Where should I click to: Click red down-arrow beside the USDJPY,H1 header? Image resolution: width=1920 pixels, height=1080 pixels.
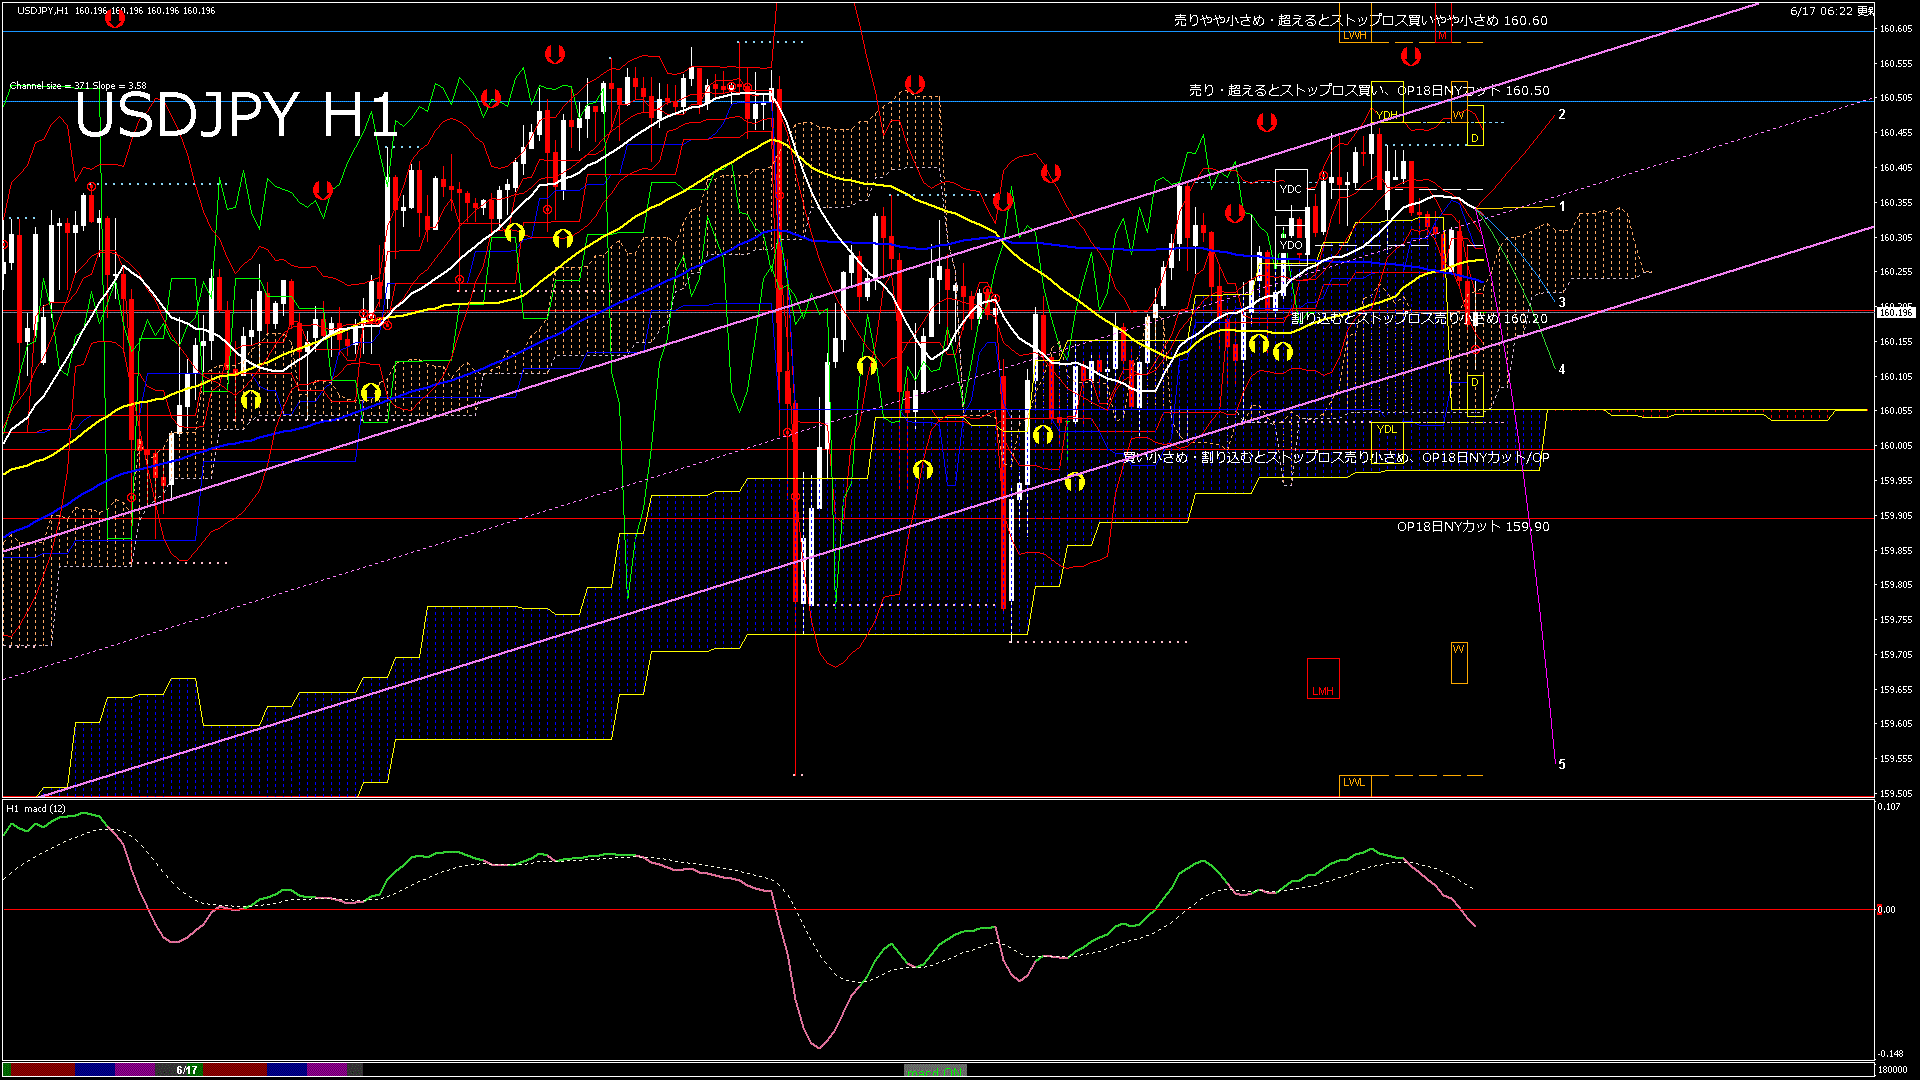(x=115, y=18)
